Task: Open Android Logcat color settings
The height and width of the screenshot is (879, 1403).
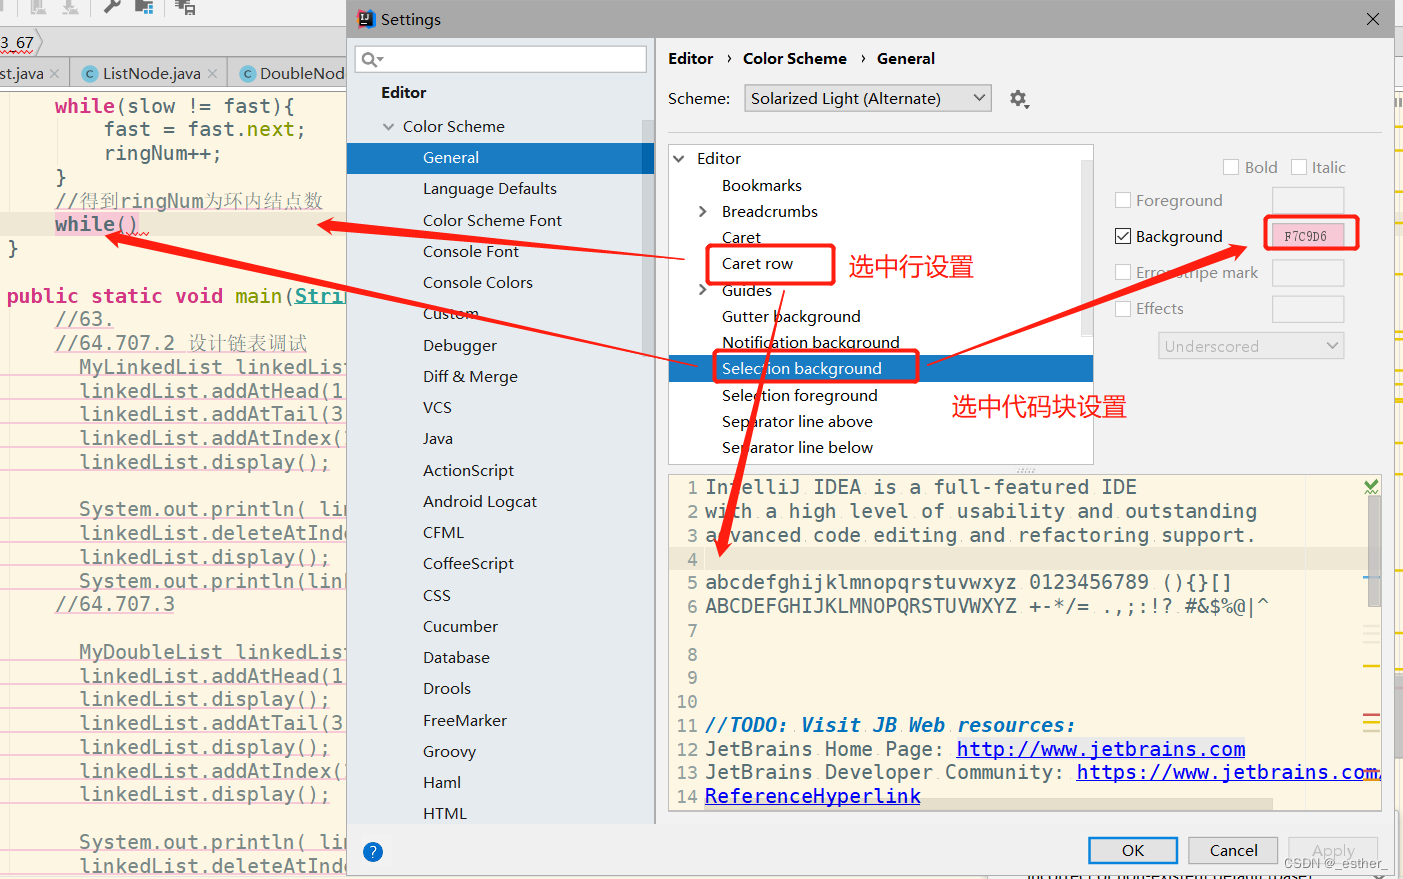Action: pyautogui.click(x=480, y=502)
